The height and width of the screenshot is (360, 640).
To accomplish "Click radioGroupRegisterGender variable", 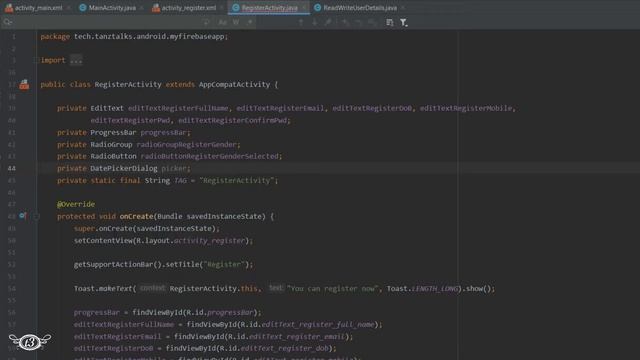I will pyautogui.click(x=187, y=144).
